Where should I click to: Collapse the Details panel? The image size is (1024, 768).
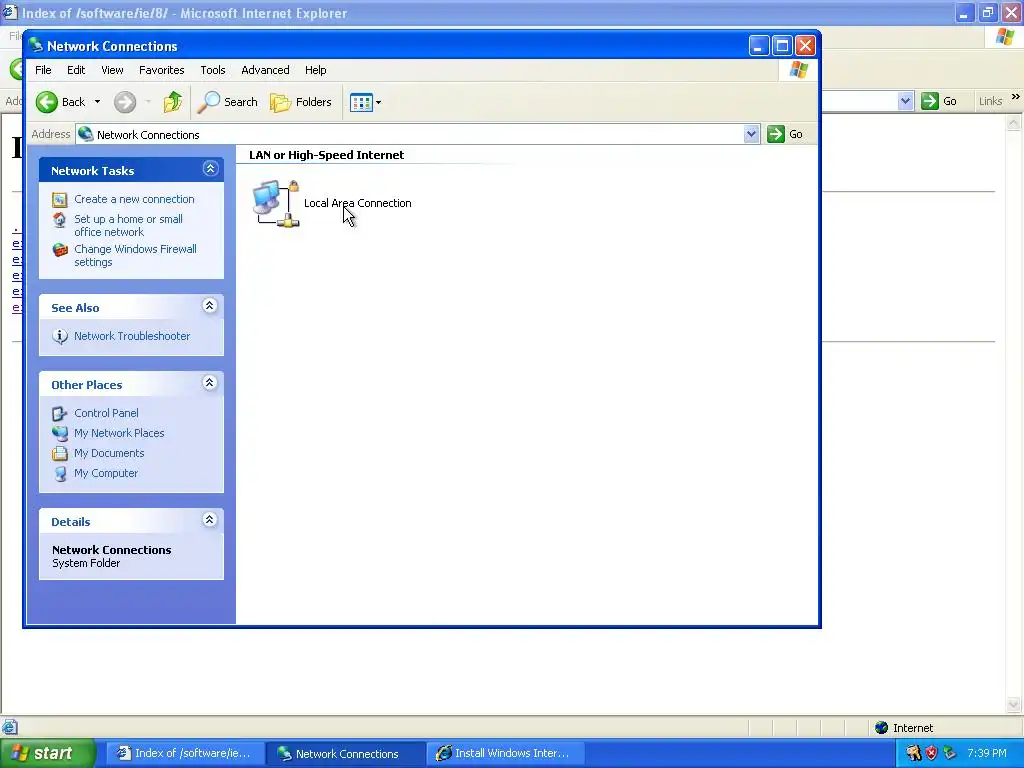click(210, 520)
